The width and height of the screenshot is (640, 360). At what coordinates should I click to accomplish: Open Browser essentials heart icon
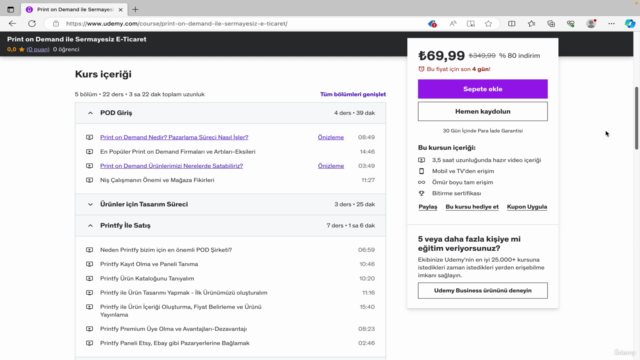coord(571,24)
